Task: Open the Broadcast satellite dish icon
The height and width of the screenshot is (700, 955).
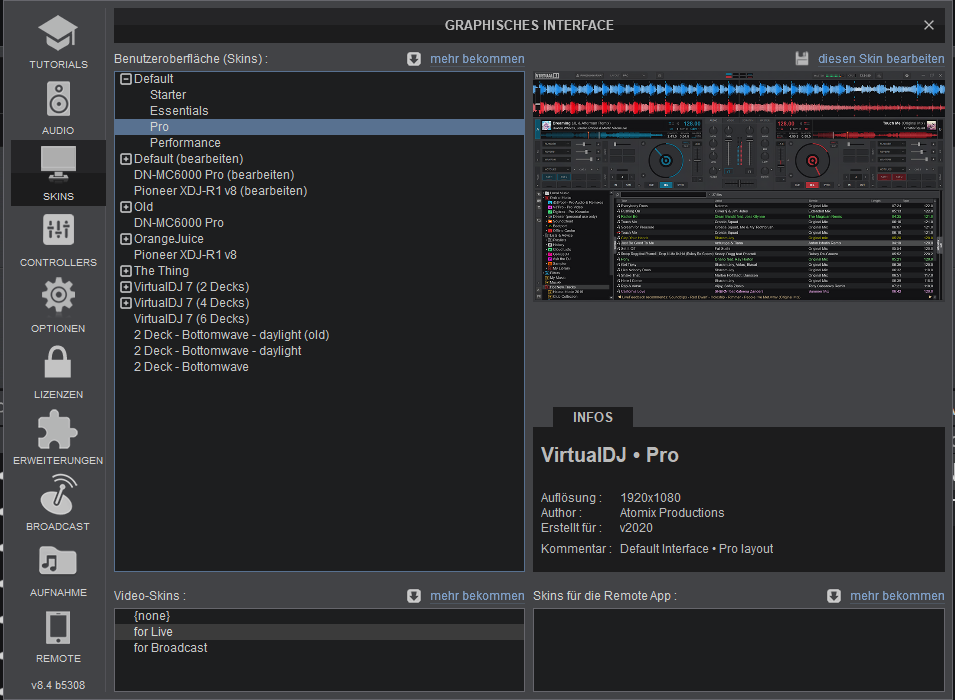Action: (x=58, y=495)
